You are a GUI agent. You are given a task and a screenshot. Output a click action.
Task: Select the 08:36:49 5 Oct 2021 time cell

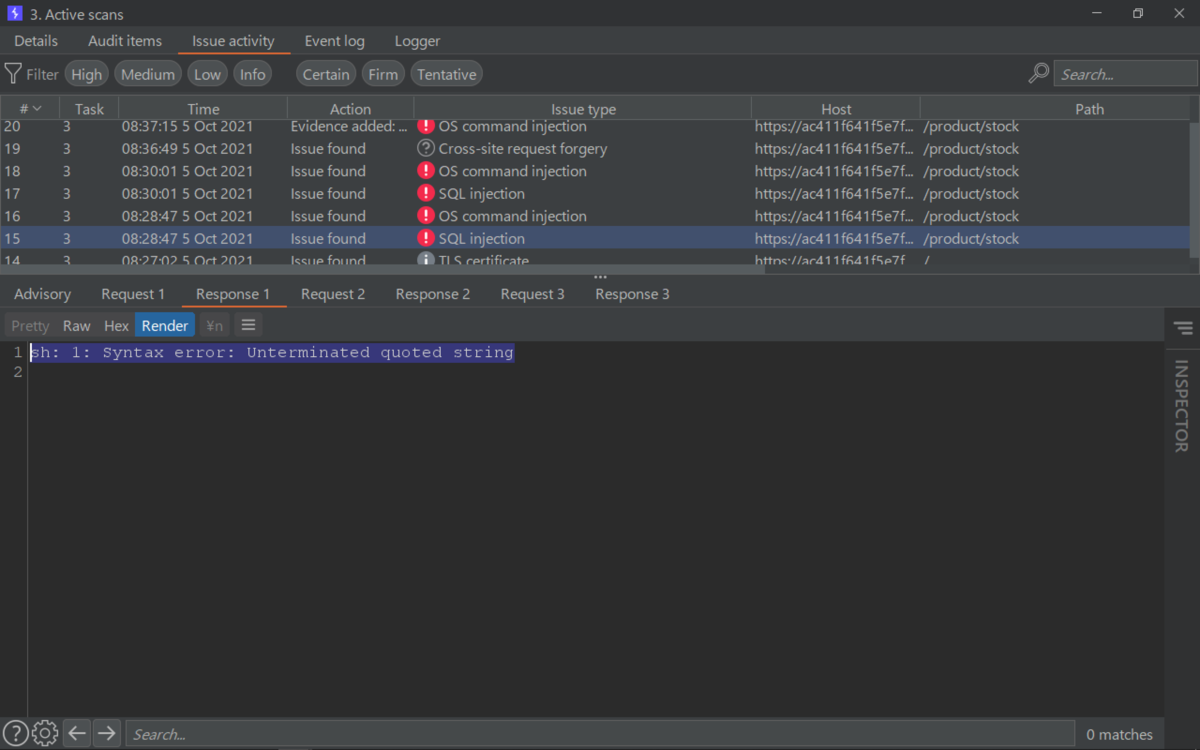coord(188,148)
